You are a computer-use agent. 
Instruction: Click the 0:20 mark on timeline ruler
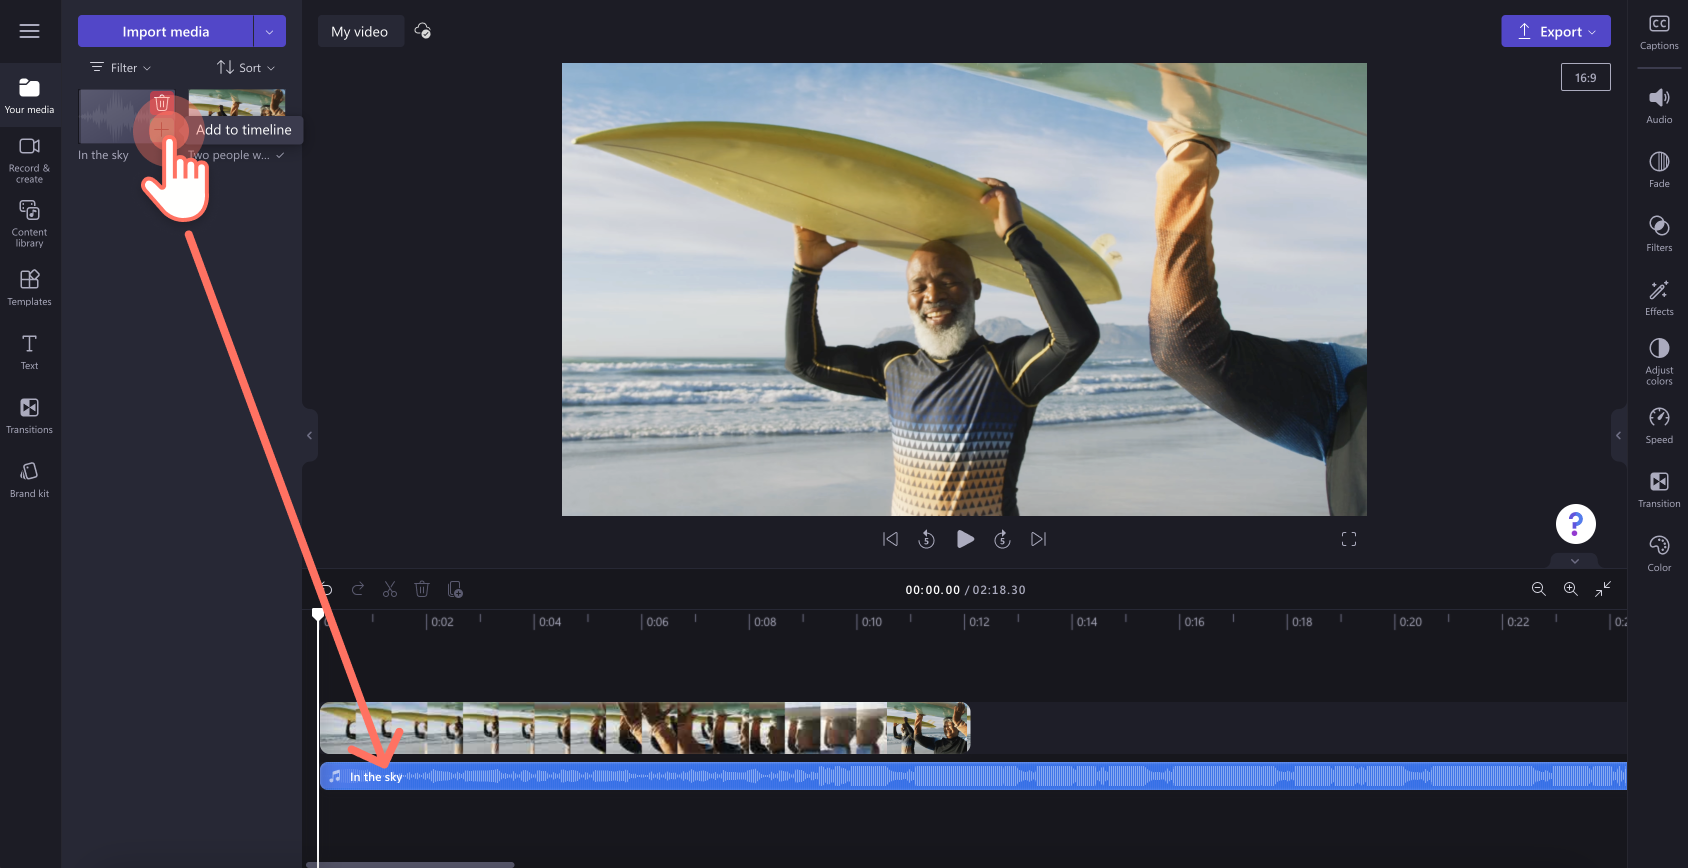coord(1410,622)
